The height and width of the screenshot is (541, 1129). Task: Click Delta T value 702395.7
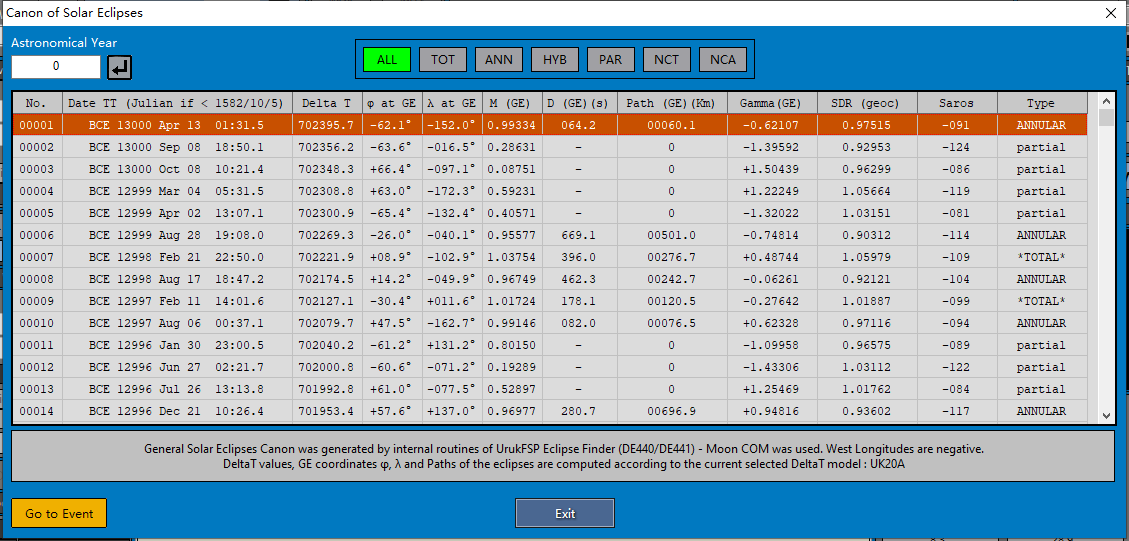327,125
